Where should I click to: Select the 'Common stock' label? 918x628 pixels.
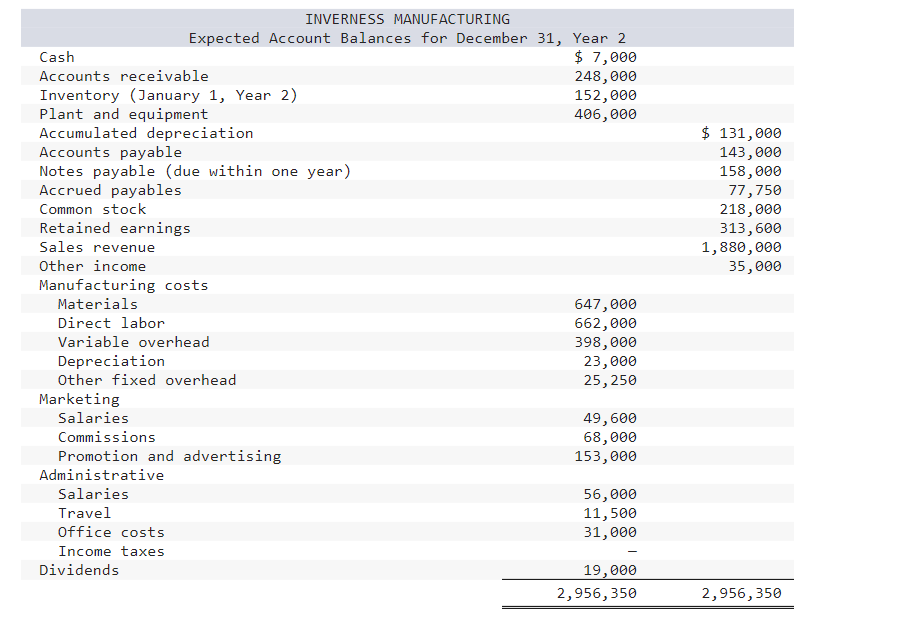point(93,210)
